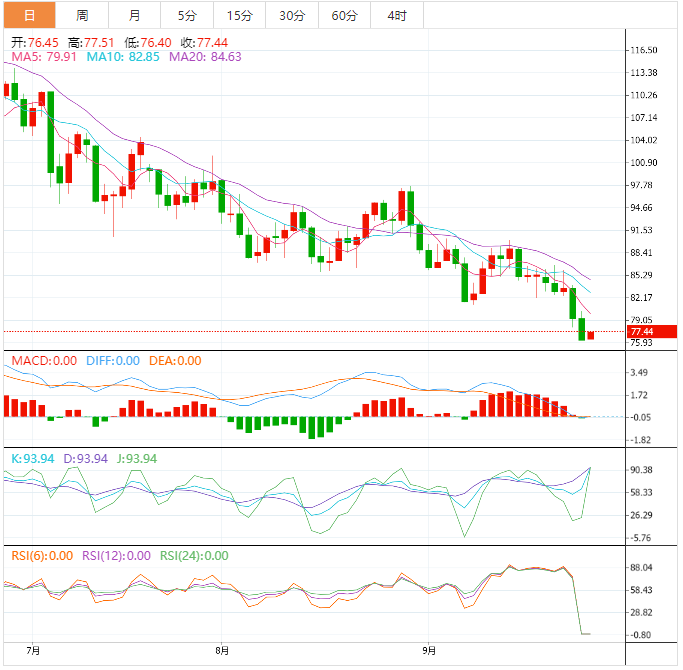Click the -1.82 MACD axis label
Viewport: 683px width, 670px height.
tap(639, 440)
